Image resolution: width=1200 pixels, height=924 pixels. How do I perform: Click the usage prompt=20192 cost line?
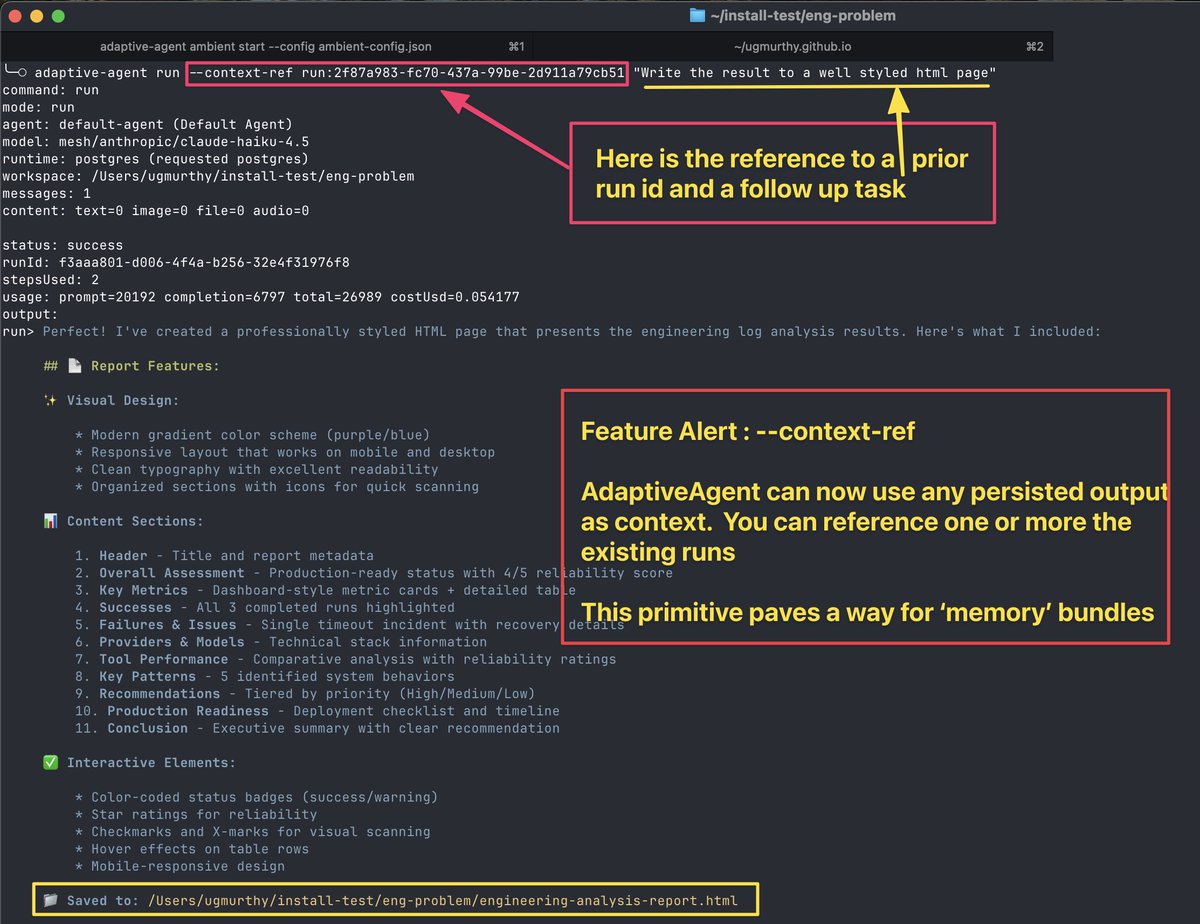pyautogui.click(x=261, y=297)
